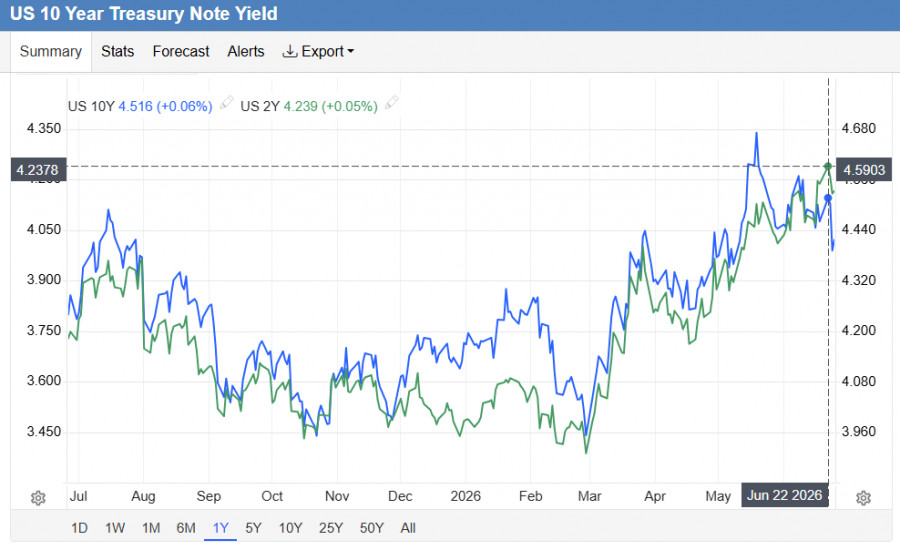
Task: Edit the US 2Y series pencil icon
Action: click(391, 103)
